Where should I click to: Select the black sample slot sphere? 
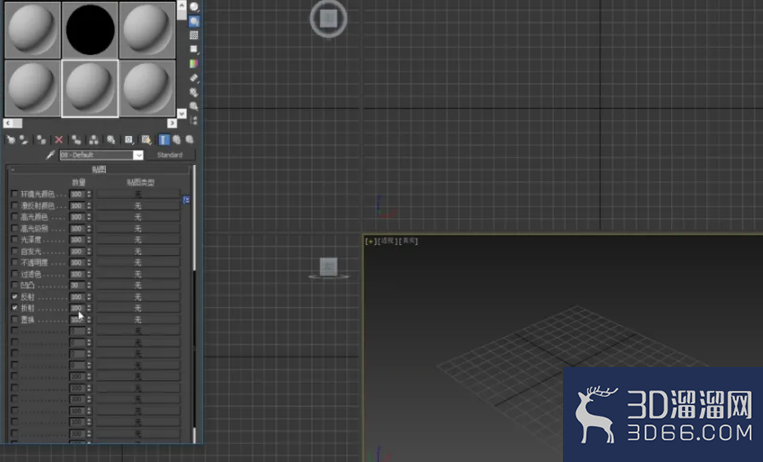tap(90, 30)
